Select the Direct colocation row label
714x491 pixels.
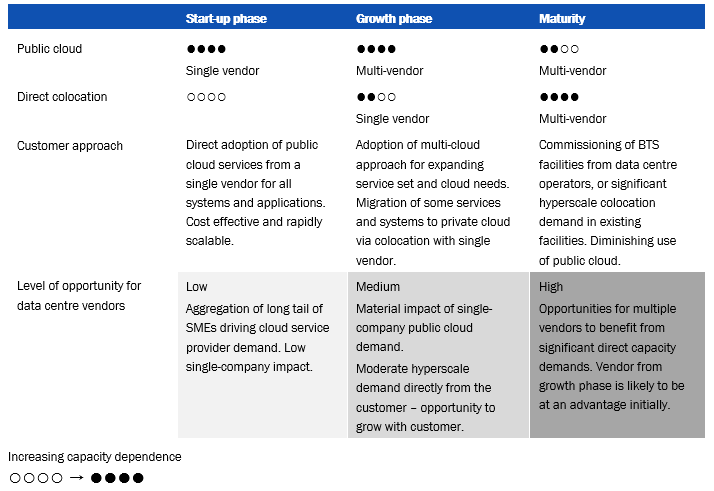62,97
